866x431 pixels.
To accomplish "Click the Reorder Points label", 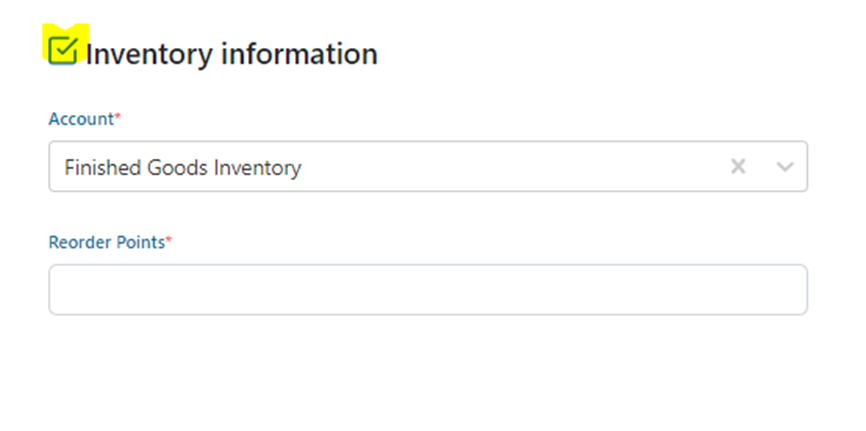I will tap(106, 242).
